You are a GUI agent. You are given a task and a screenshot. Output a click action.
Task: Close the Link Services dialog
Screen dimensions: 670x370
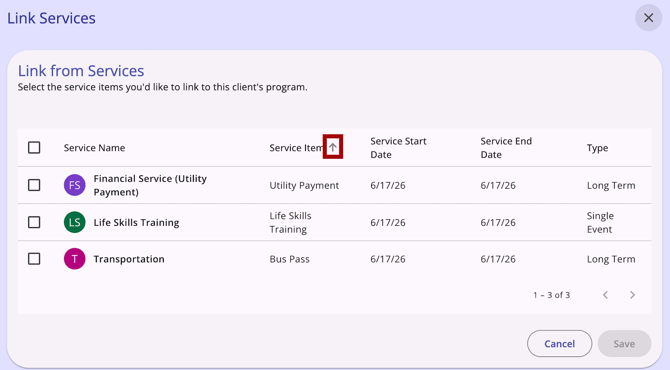(x=648, y=18)
